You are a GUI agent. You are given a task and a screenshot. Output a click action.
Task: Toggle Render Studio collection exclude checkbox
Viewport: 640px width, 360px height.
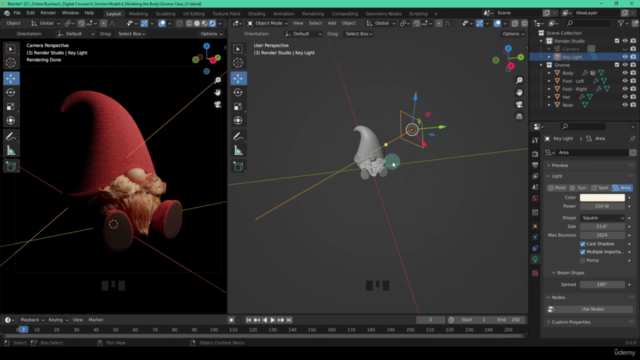617,41
